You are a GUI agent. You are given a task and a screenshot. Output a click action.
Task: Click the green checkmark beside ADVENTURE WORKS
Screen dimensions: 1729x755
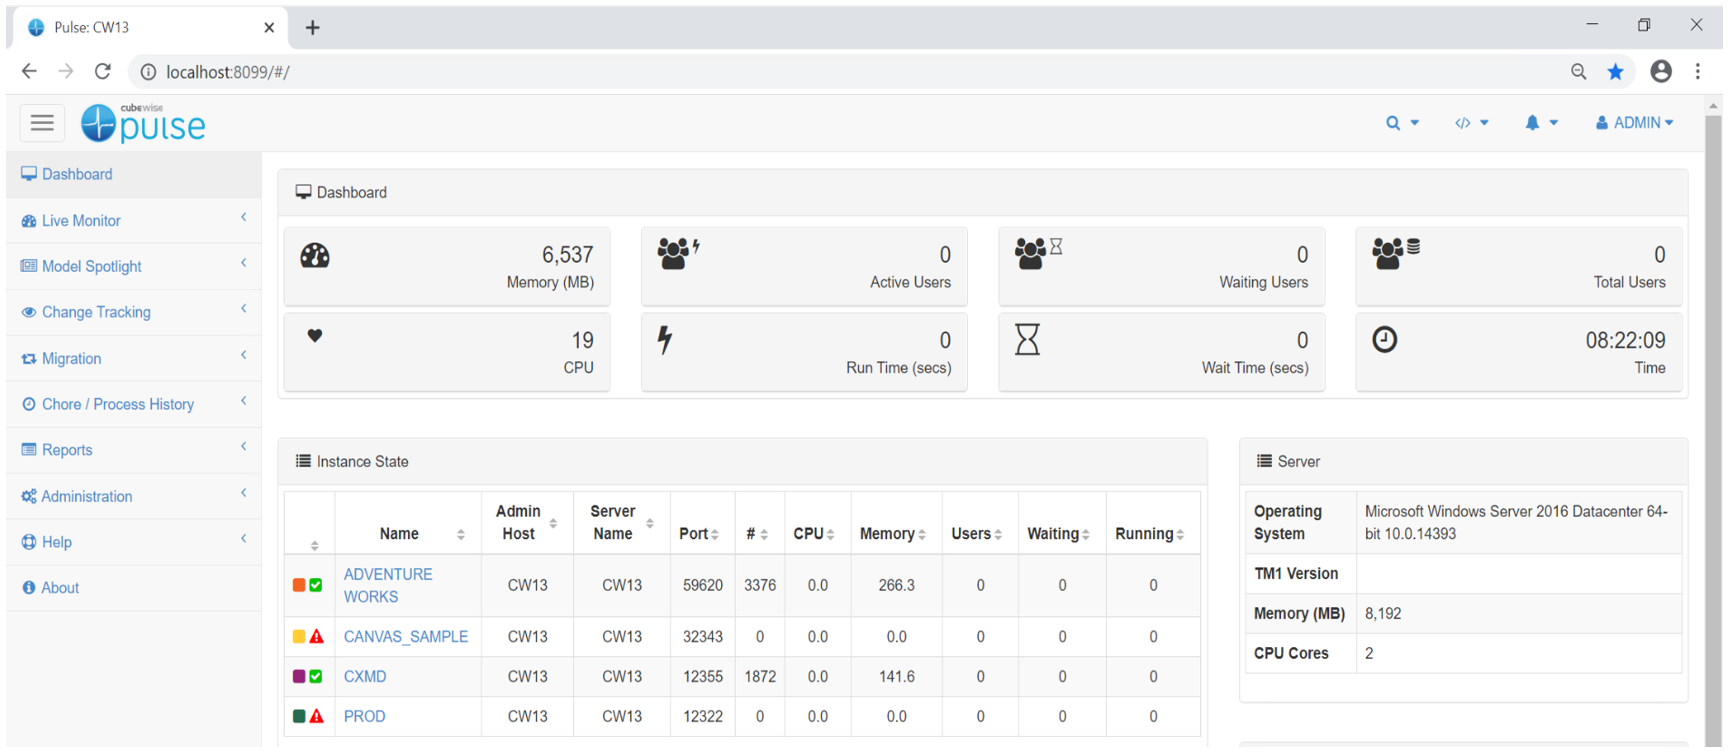click(316, 585)
